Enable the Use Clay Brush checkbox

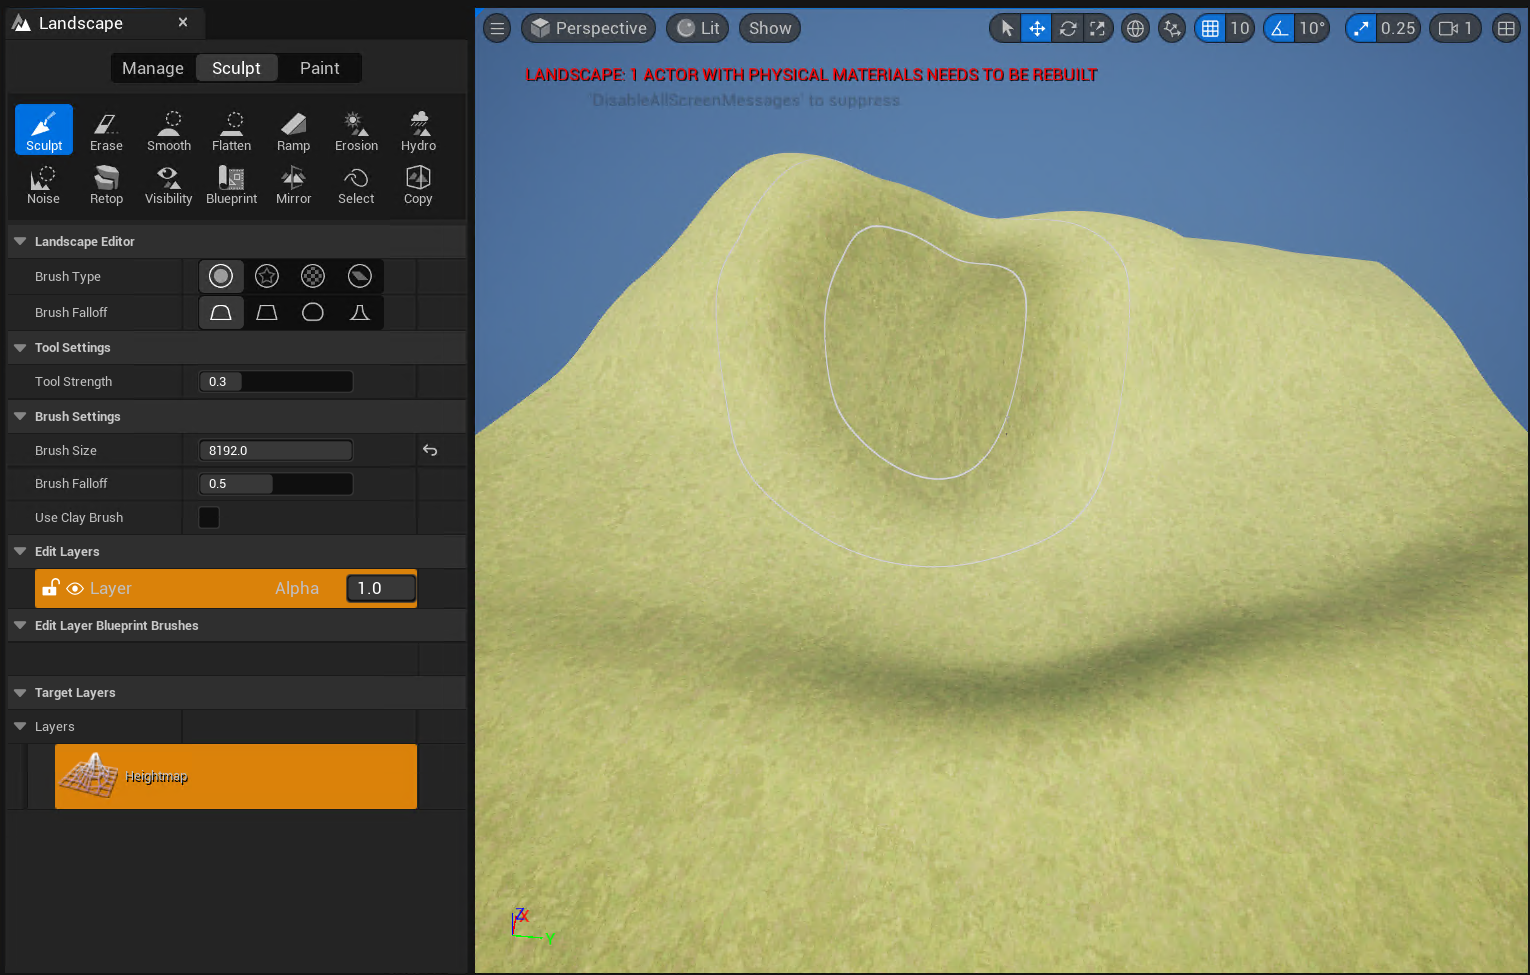pos(209,517)
